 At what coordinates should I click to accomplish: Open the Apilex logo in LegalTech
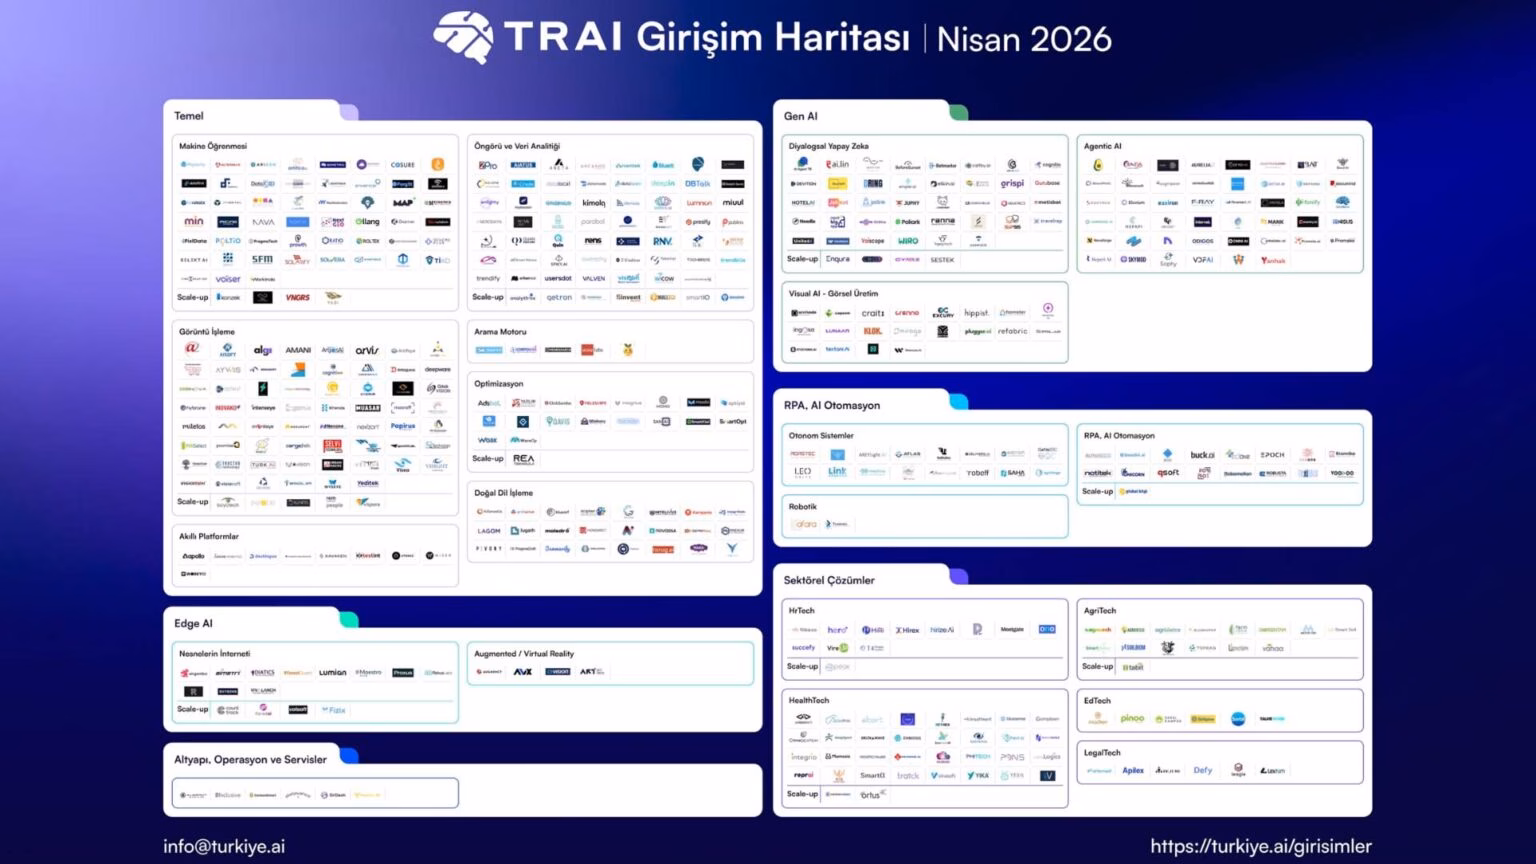[1132, 770]
